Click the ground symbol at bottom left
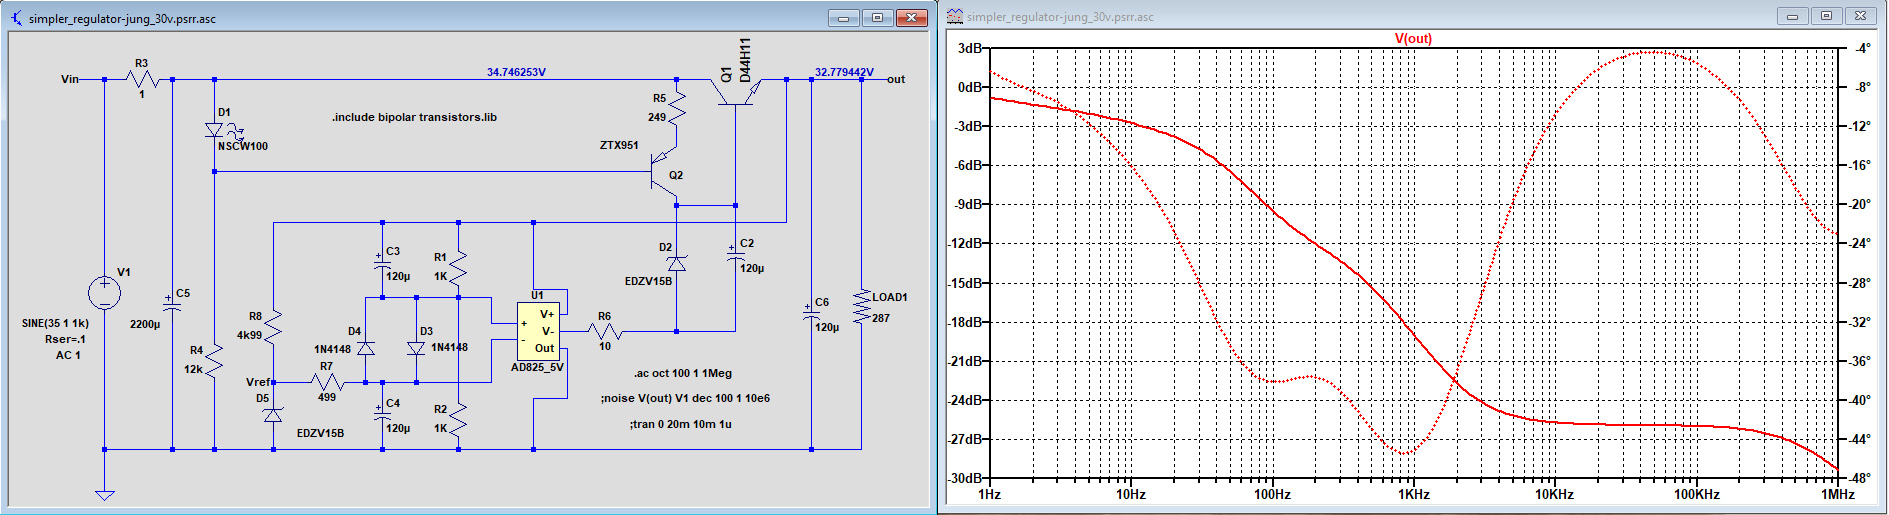The image size is (1889, 515). point(104,494)
